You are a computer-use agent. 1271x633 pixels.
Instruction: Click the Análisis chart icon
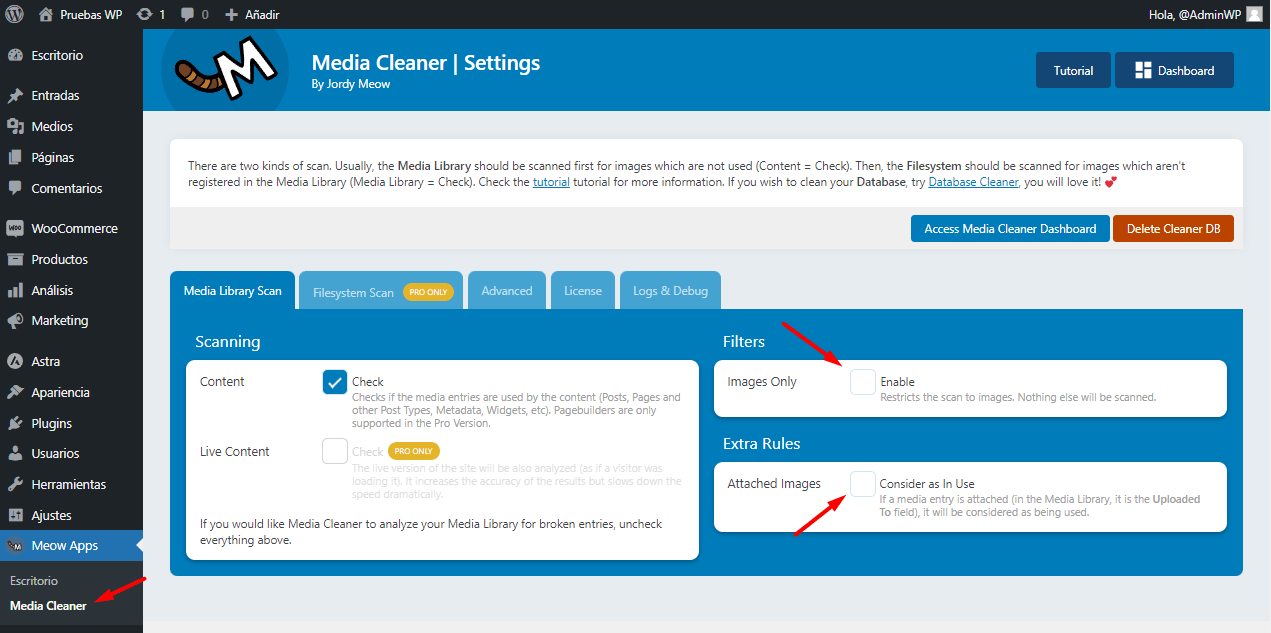pos(15,290)
